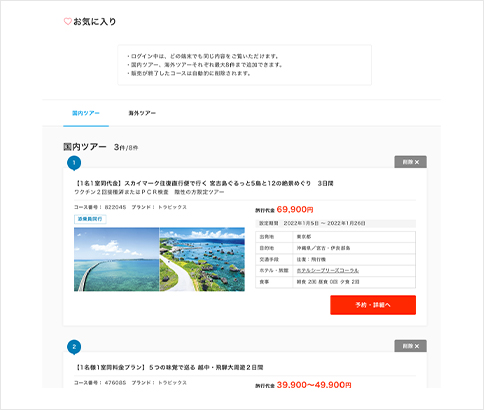484x410 pixels.
Task: Select the 東京都 departure cell
Action: [x=354, y=237]
